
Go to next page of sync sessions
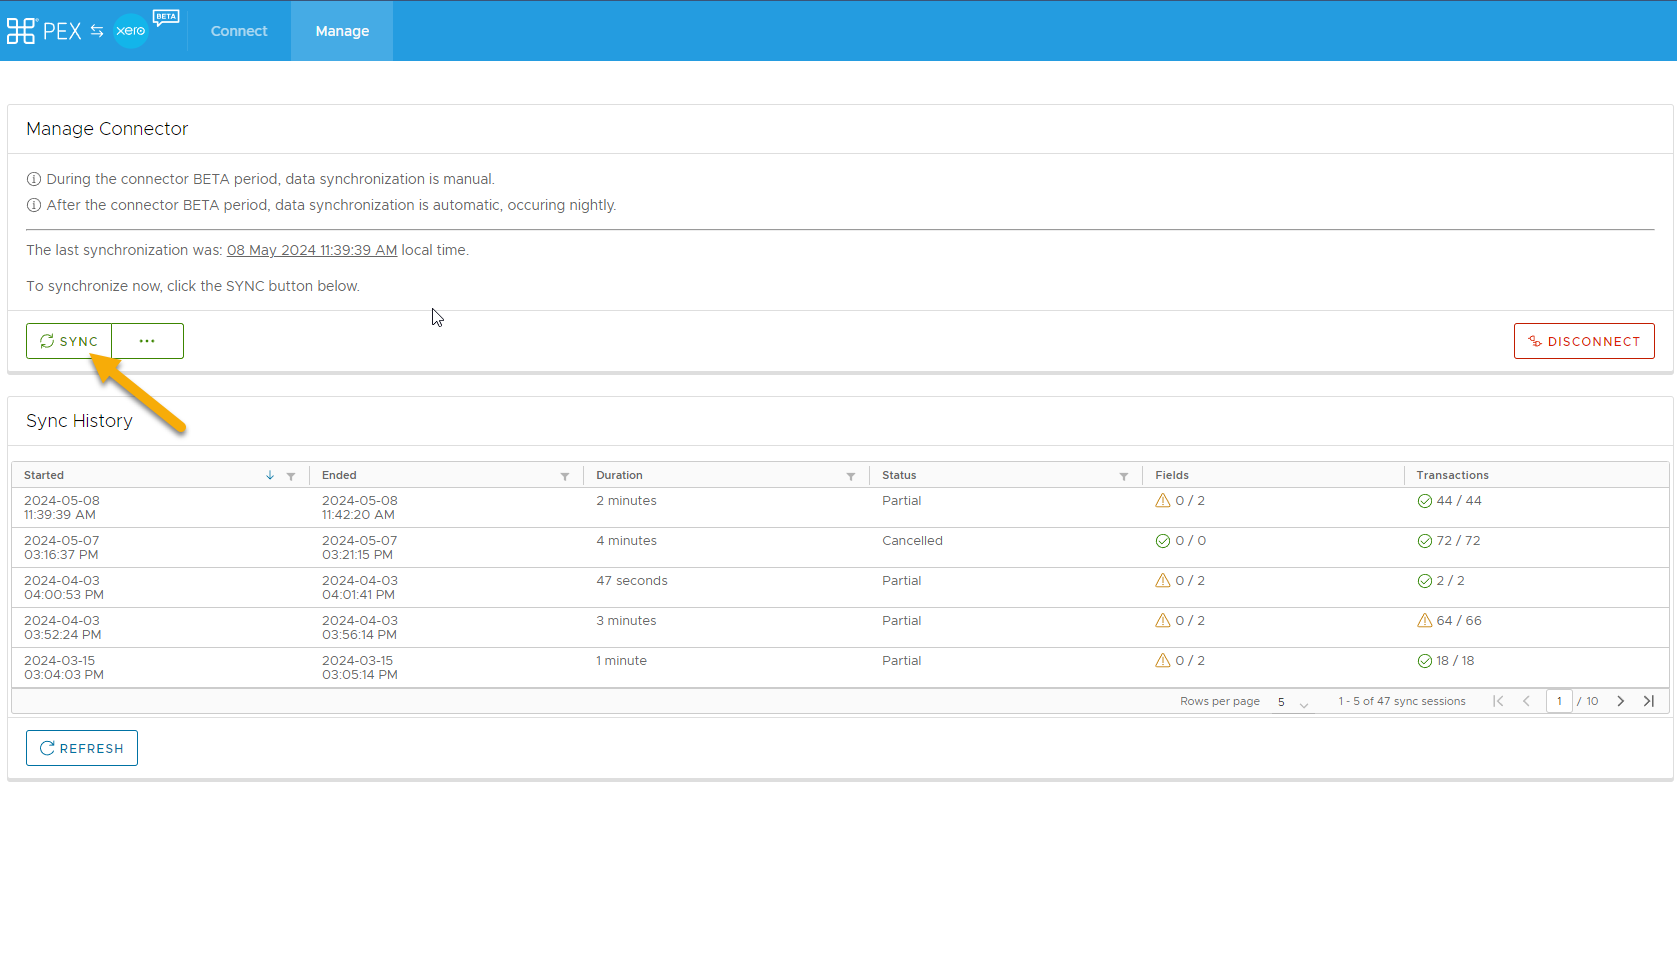pyautogui.click(x=1621, y=701)
